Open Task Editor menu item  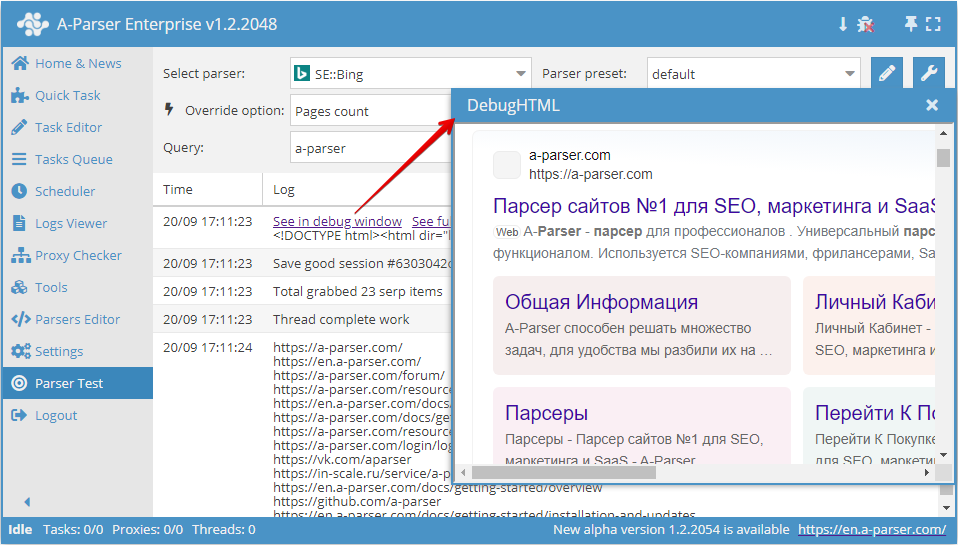pyautogui.click(x=78, y=127)
